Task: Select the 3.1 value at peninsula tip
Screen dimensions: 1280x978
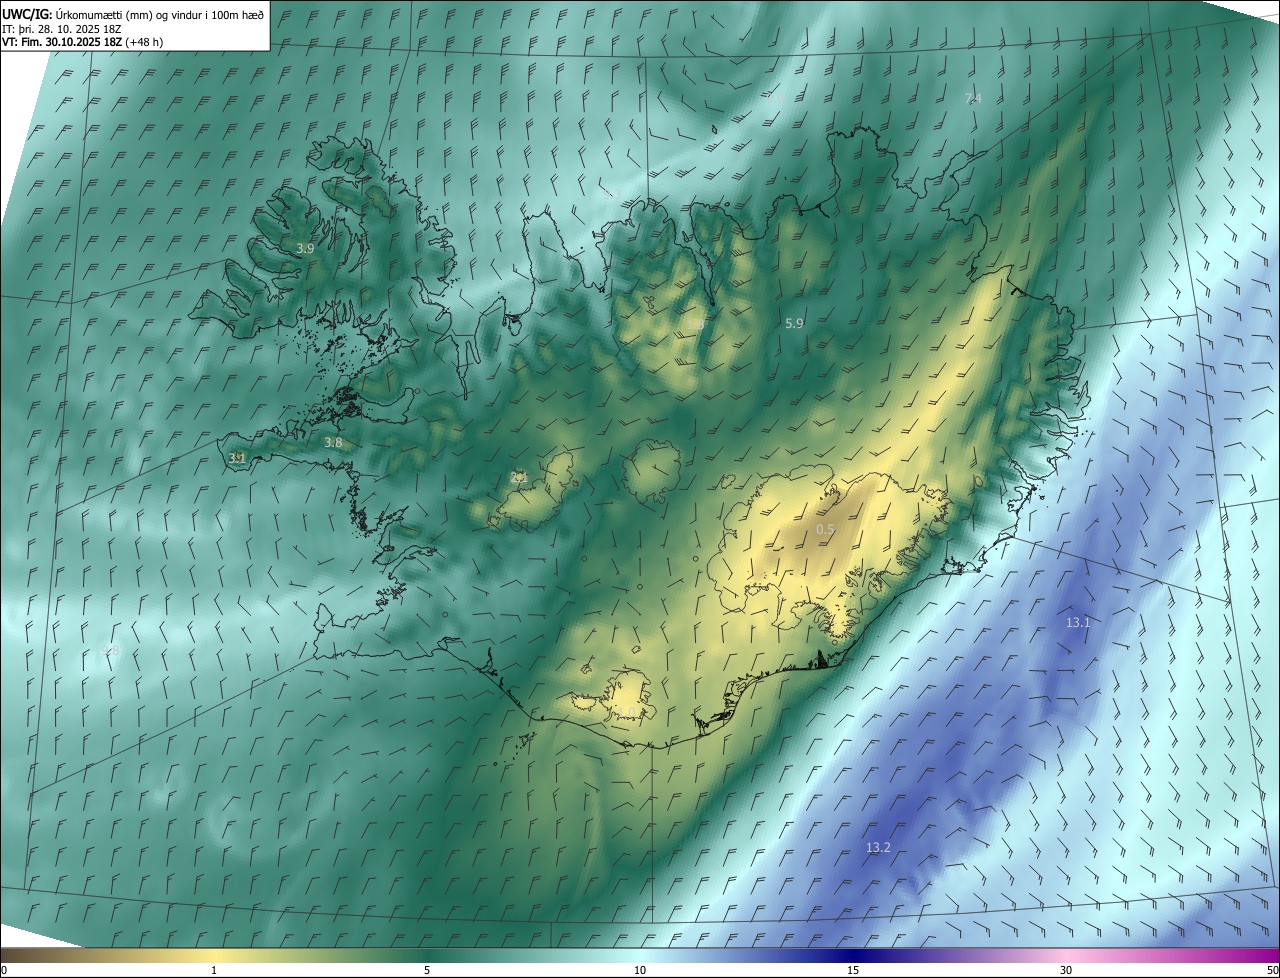Action: click(x=237, y=458)
